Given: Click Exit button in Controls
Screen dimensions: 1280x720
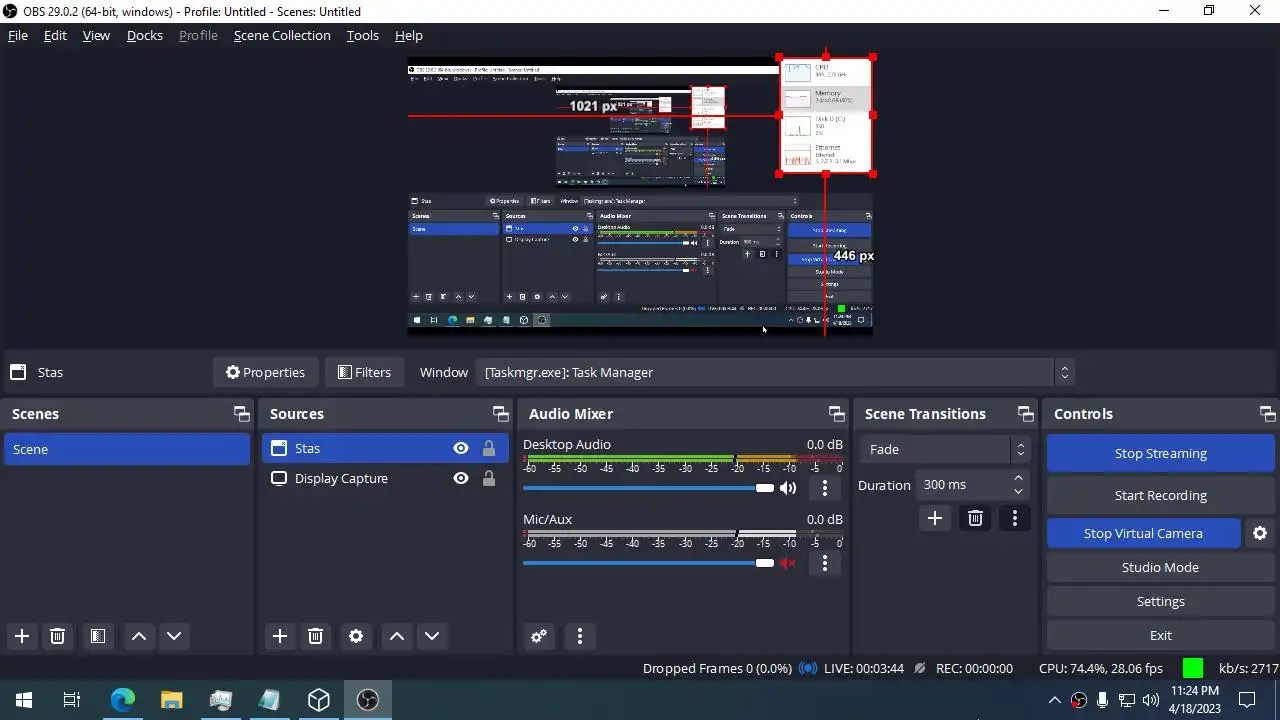Looking at the screenshot, I should pos(1160,635).
